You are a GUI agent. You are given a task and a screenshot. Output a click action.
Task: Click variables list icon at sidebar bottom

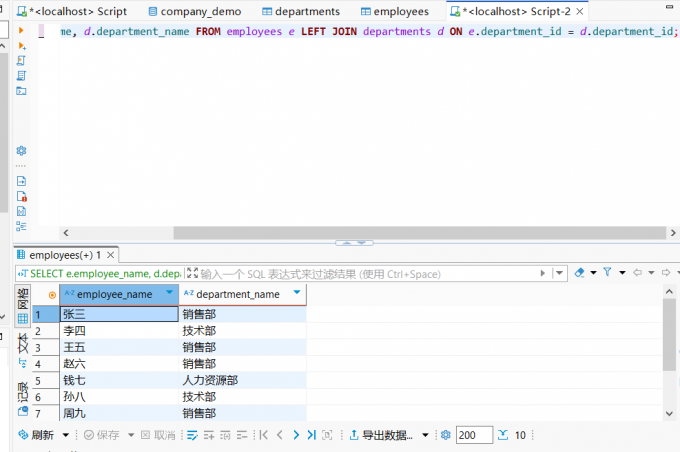21,226
